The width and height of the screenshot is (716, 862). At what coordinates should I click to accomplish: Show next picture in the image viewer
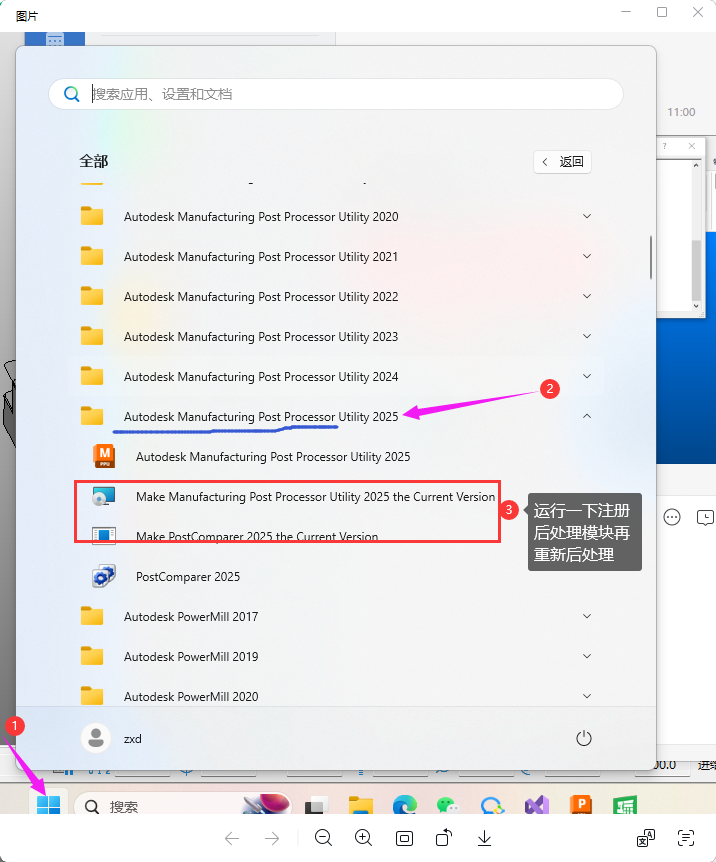272,838
